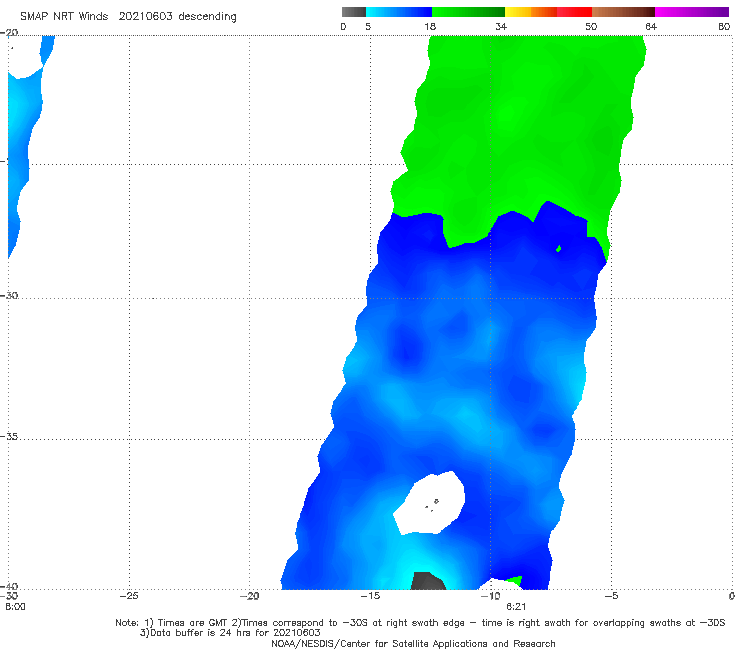The height and width of the screenshot is (650, 740).
Task: Click the NOAA/NESDIS Center credit text
Action: tap(413, 643)
